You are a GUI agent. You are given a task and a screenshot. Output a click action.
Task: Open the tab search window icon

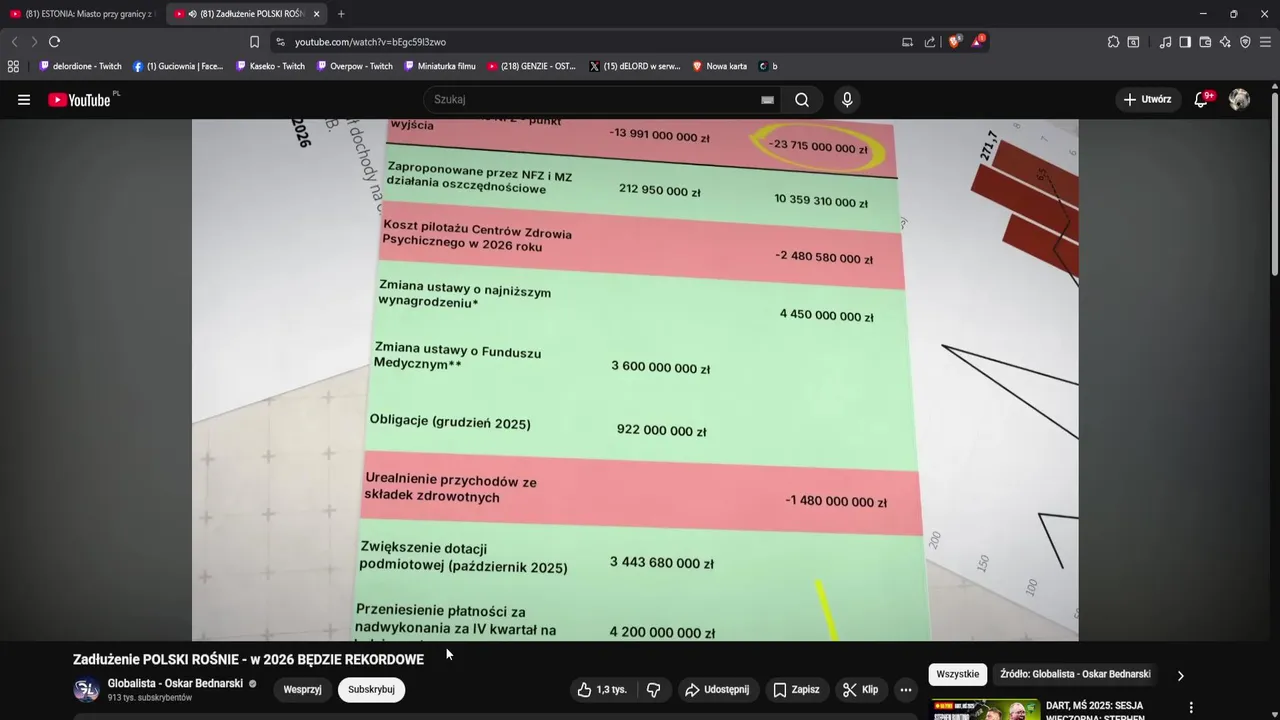click(1133, 42)
